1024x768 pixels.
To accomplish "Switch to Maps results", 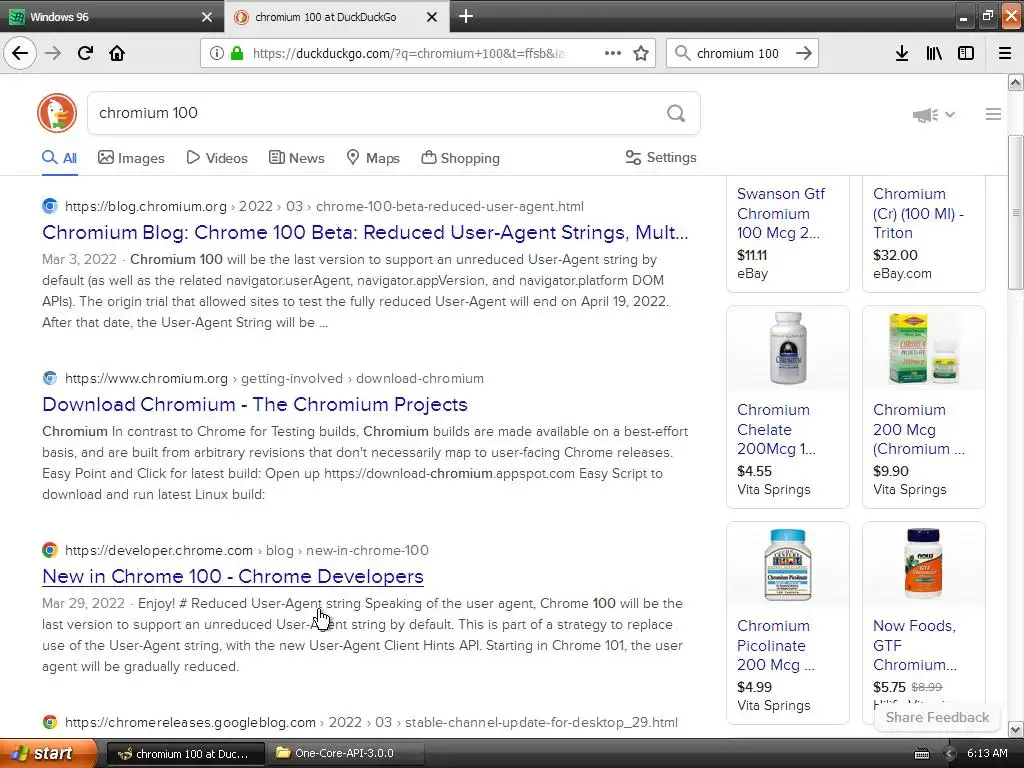I will point(373,158).
